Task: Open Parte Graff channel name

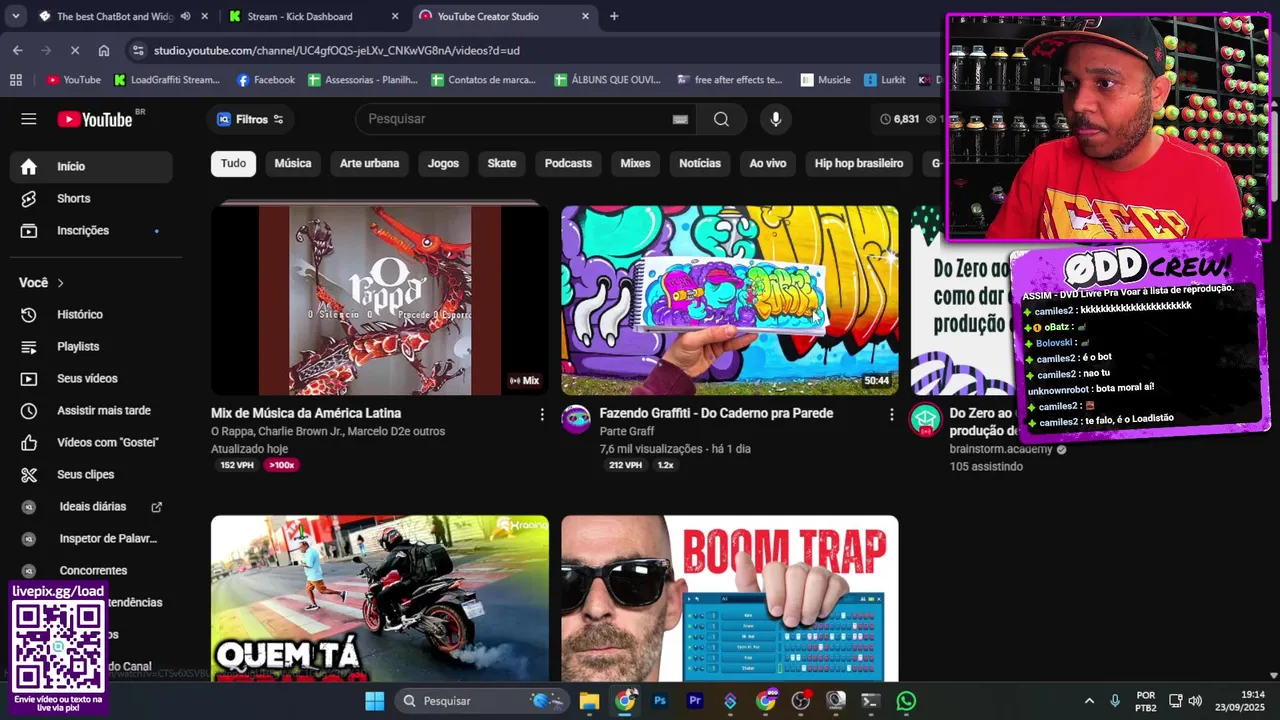Action: click(627, 431)
